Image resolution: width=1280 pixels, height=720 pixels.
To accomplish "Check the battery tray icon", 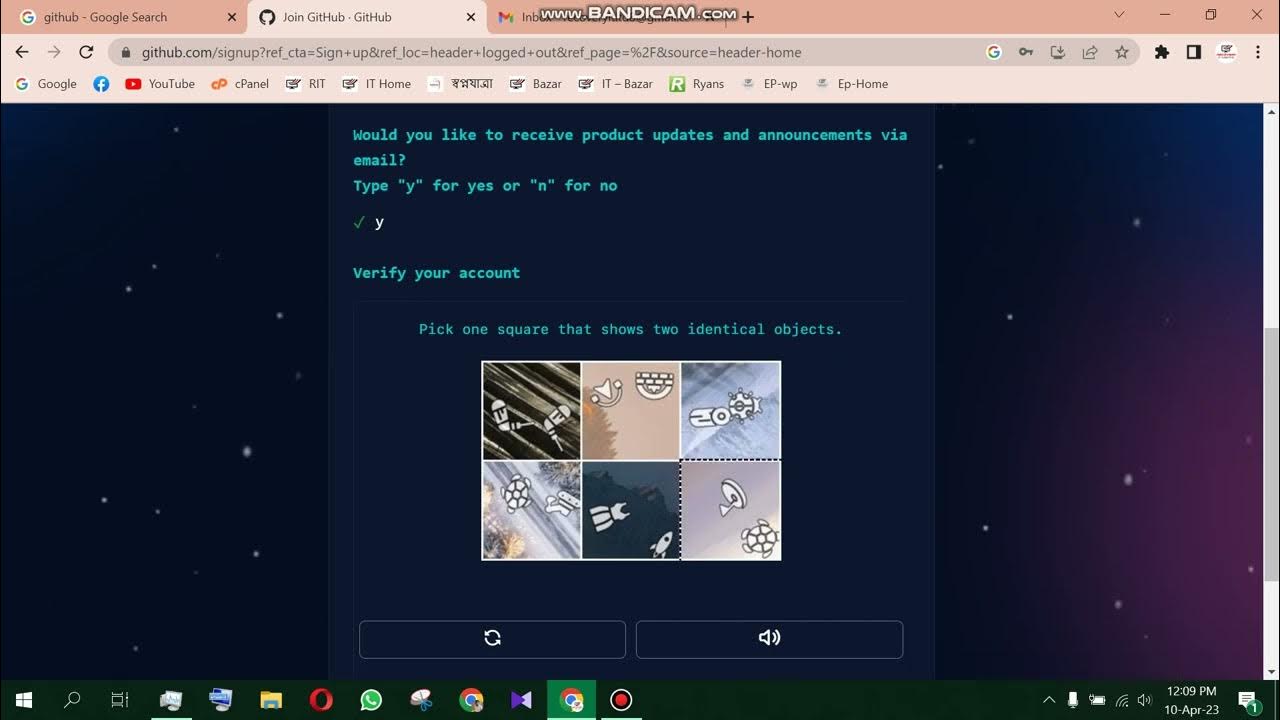I will click(1097, 700).
